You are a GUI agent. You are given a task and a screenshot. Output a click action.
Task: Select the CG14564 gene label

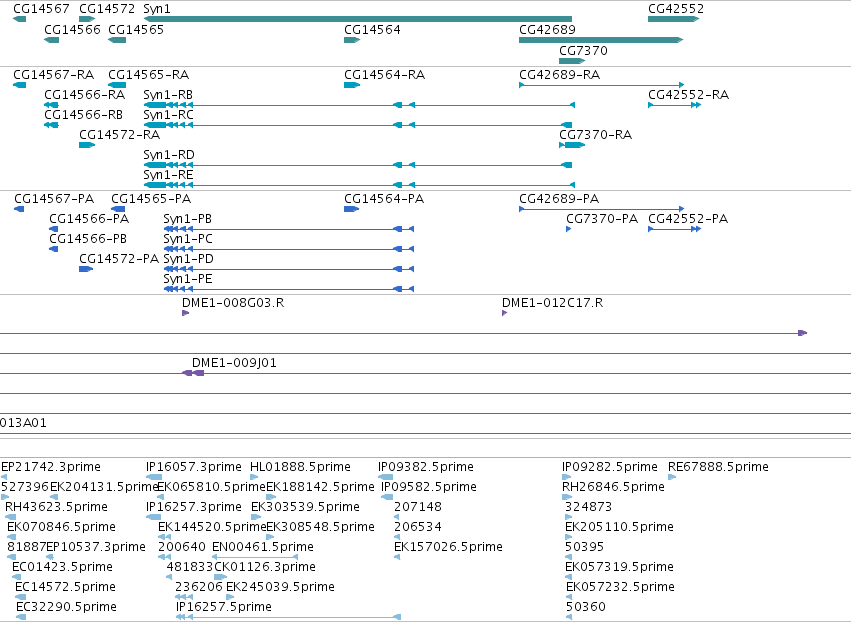[x=372, y=29]
